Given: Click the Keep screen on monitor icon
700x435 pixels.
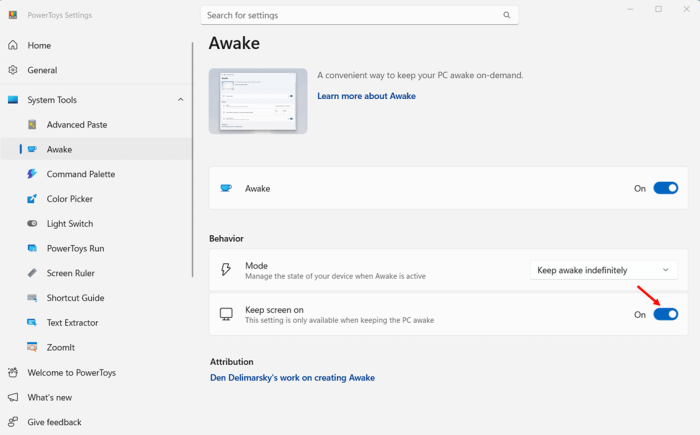Looking at the screenshot, I should (x=226, y=314).
